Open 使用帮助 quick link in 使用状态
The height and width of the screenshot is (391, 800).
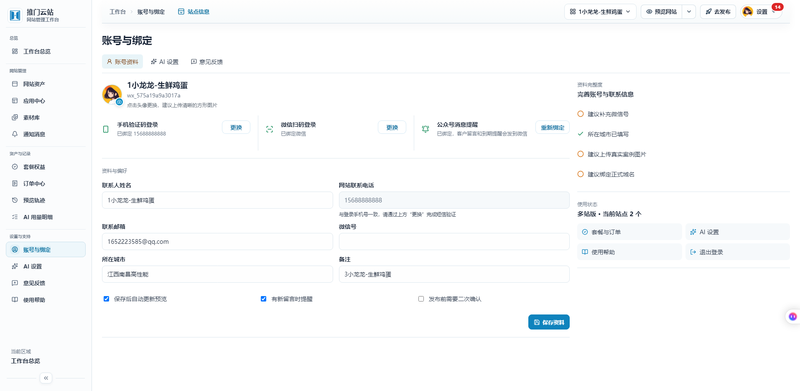(630, 252)
